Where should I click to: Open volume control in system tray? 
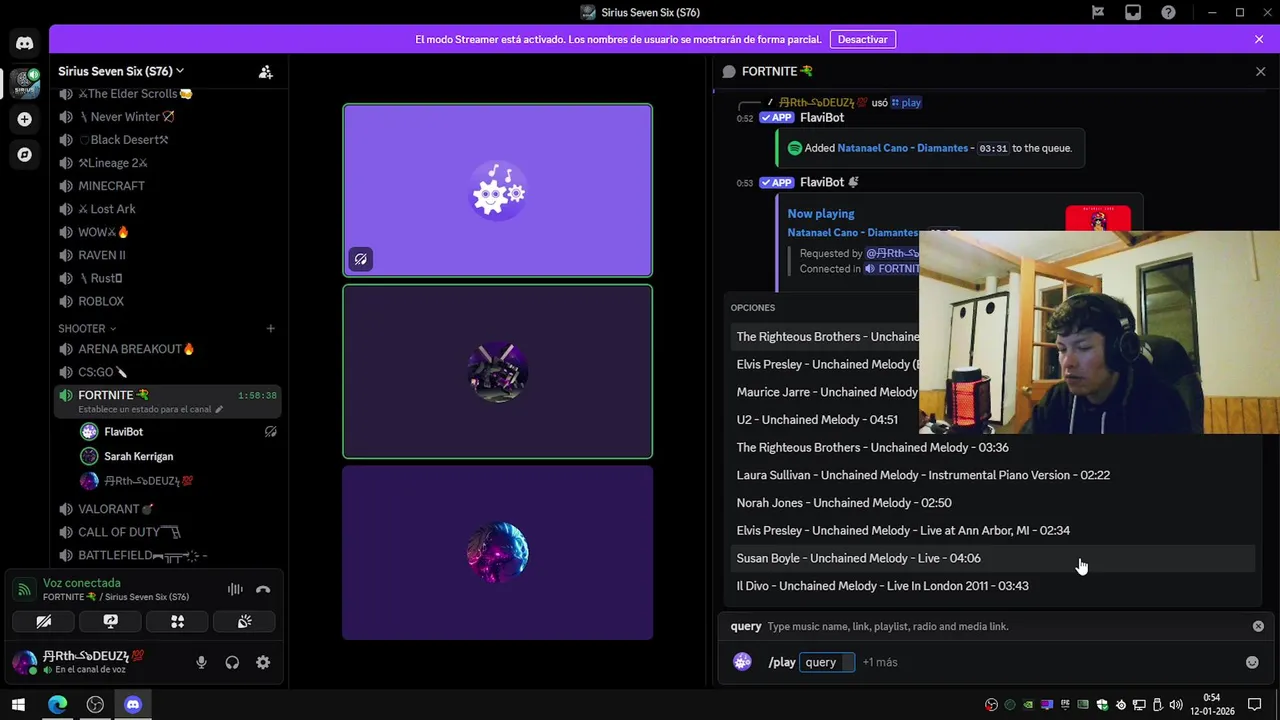(x=1176, y=705)
